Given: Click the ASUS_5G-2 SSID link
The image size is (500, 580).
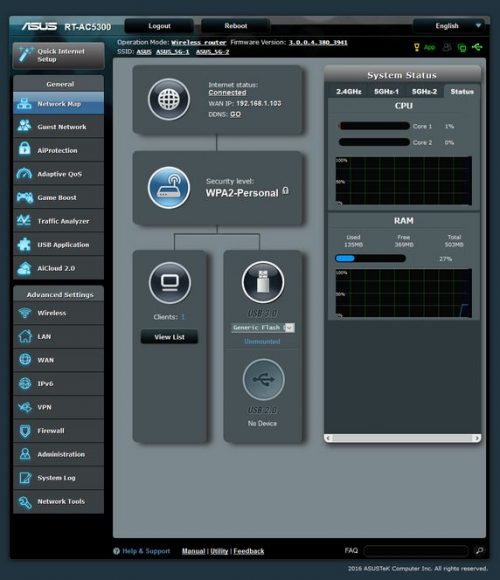Looking at the screenshot, I should pyautogui.click(x=213, y=52).
